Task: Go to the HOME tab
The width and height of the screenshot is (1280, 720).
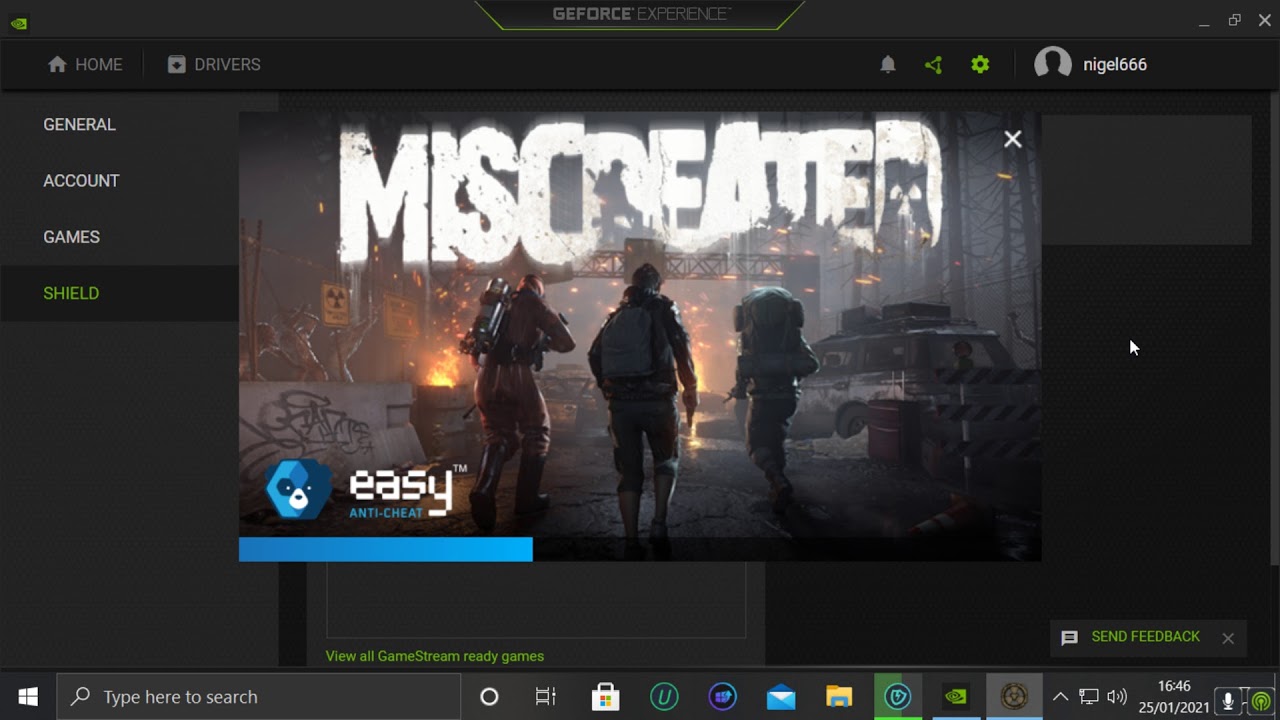Action: coord(85,64)
